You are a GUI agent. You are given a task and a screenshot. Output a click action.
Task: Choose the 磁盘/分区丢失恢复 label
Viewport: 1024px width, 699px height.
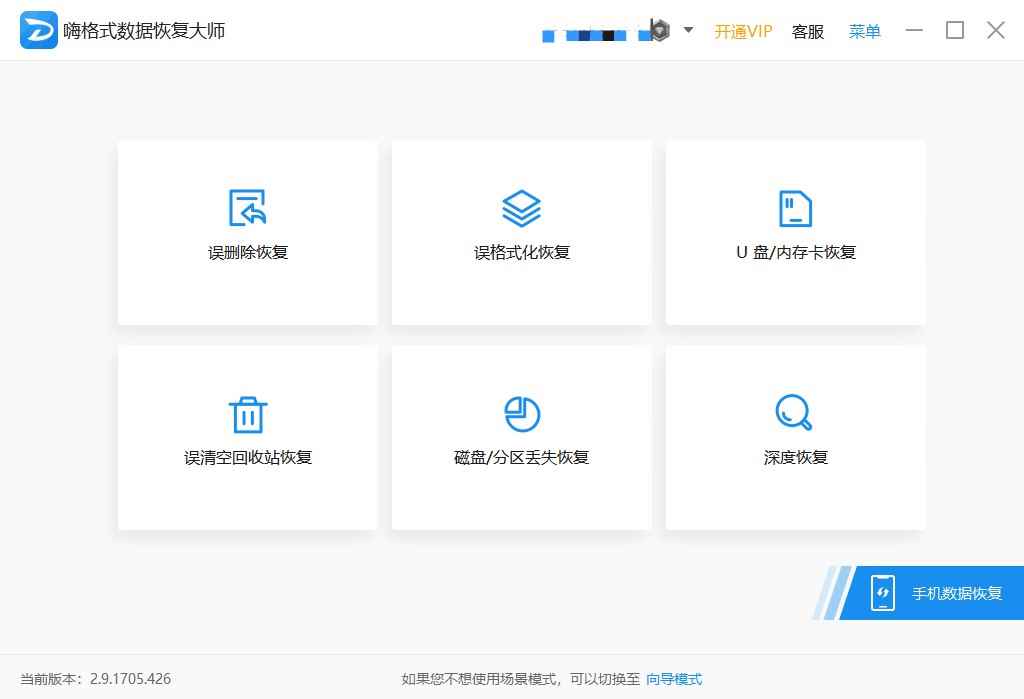pyautogui.click(x=521, y=457)
